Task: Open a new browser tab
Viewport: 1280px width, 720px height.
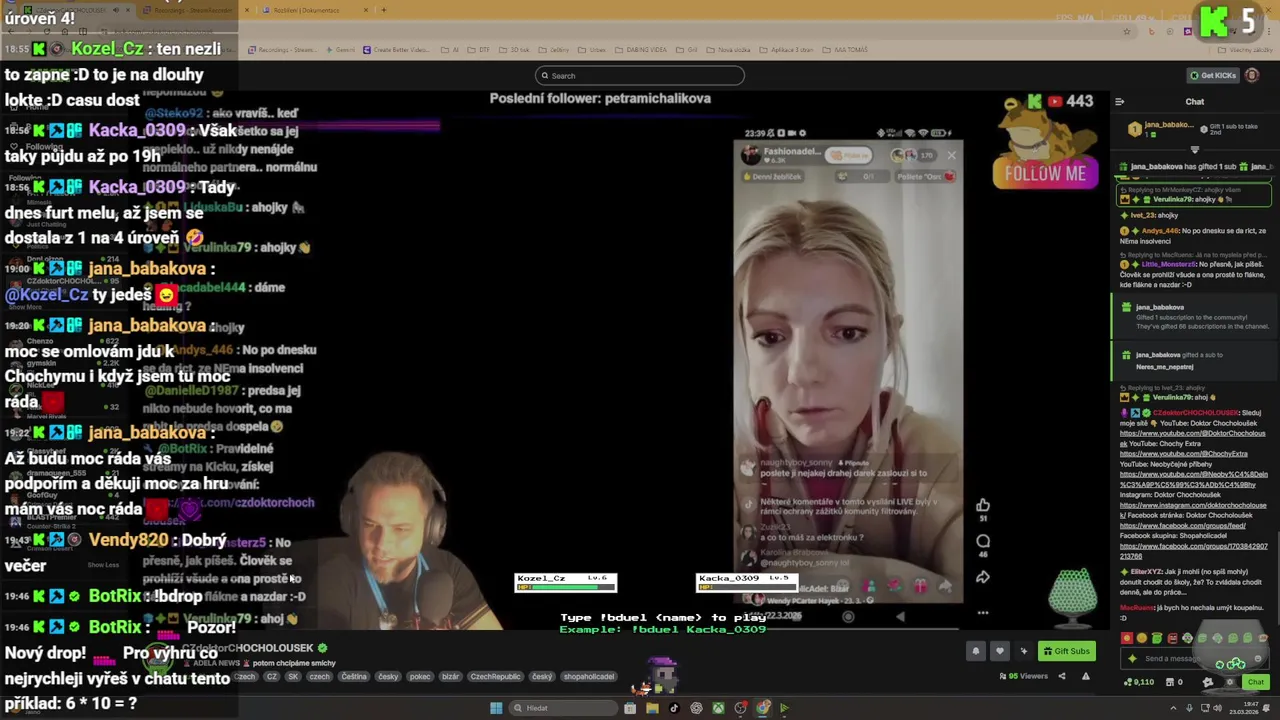Action: 384,10
